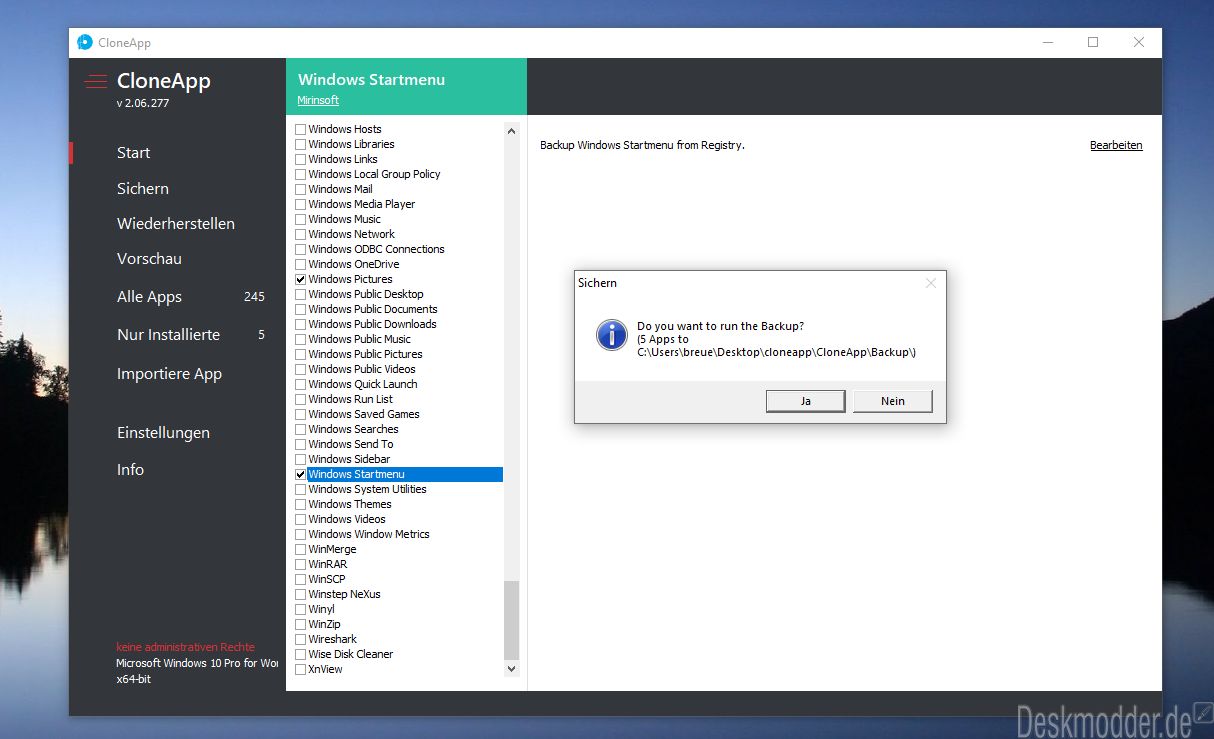Select the Windows Local Group Policy label
This screenshot has width=1214, height=739.
[374, 174]
